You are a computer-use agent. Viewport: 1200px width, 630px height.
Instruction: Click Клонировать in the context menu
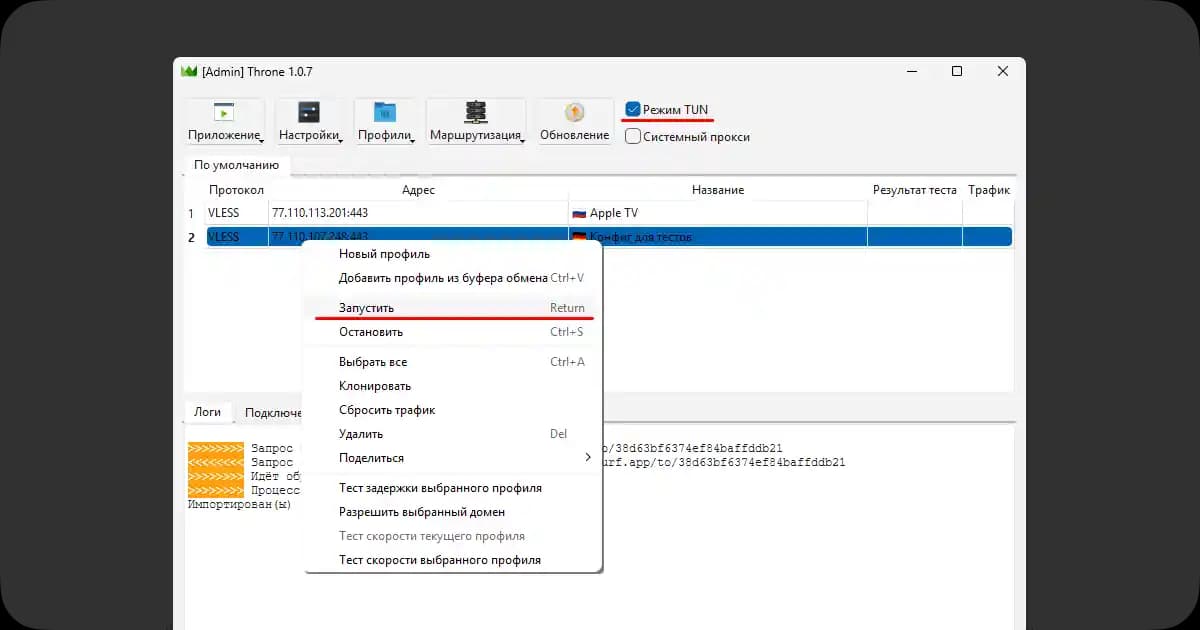[375, 386]
